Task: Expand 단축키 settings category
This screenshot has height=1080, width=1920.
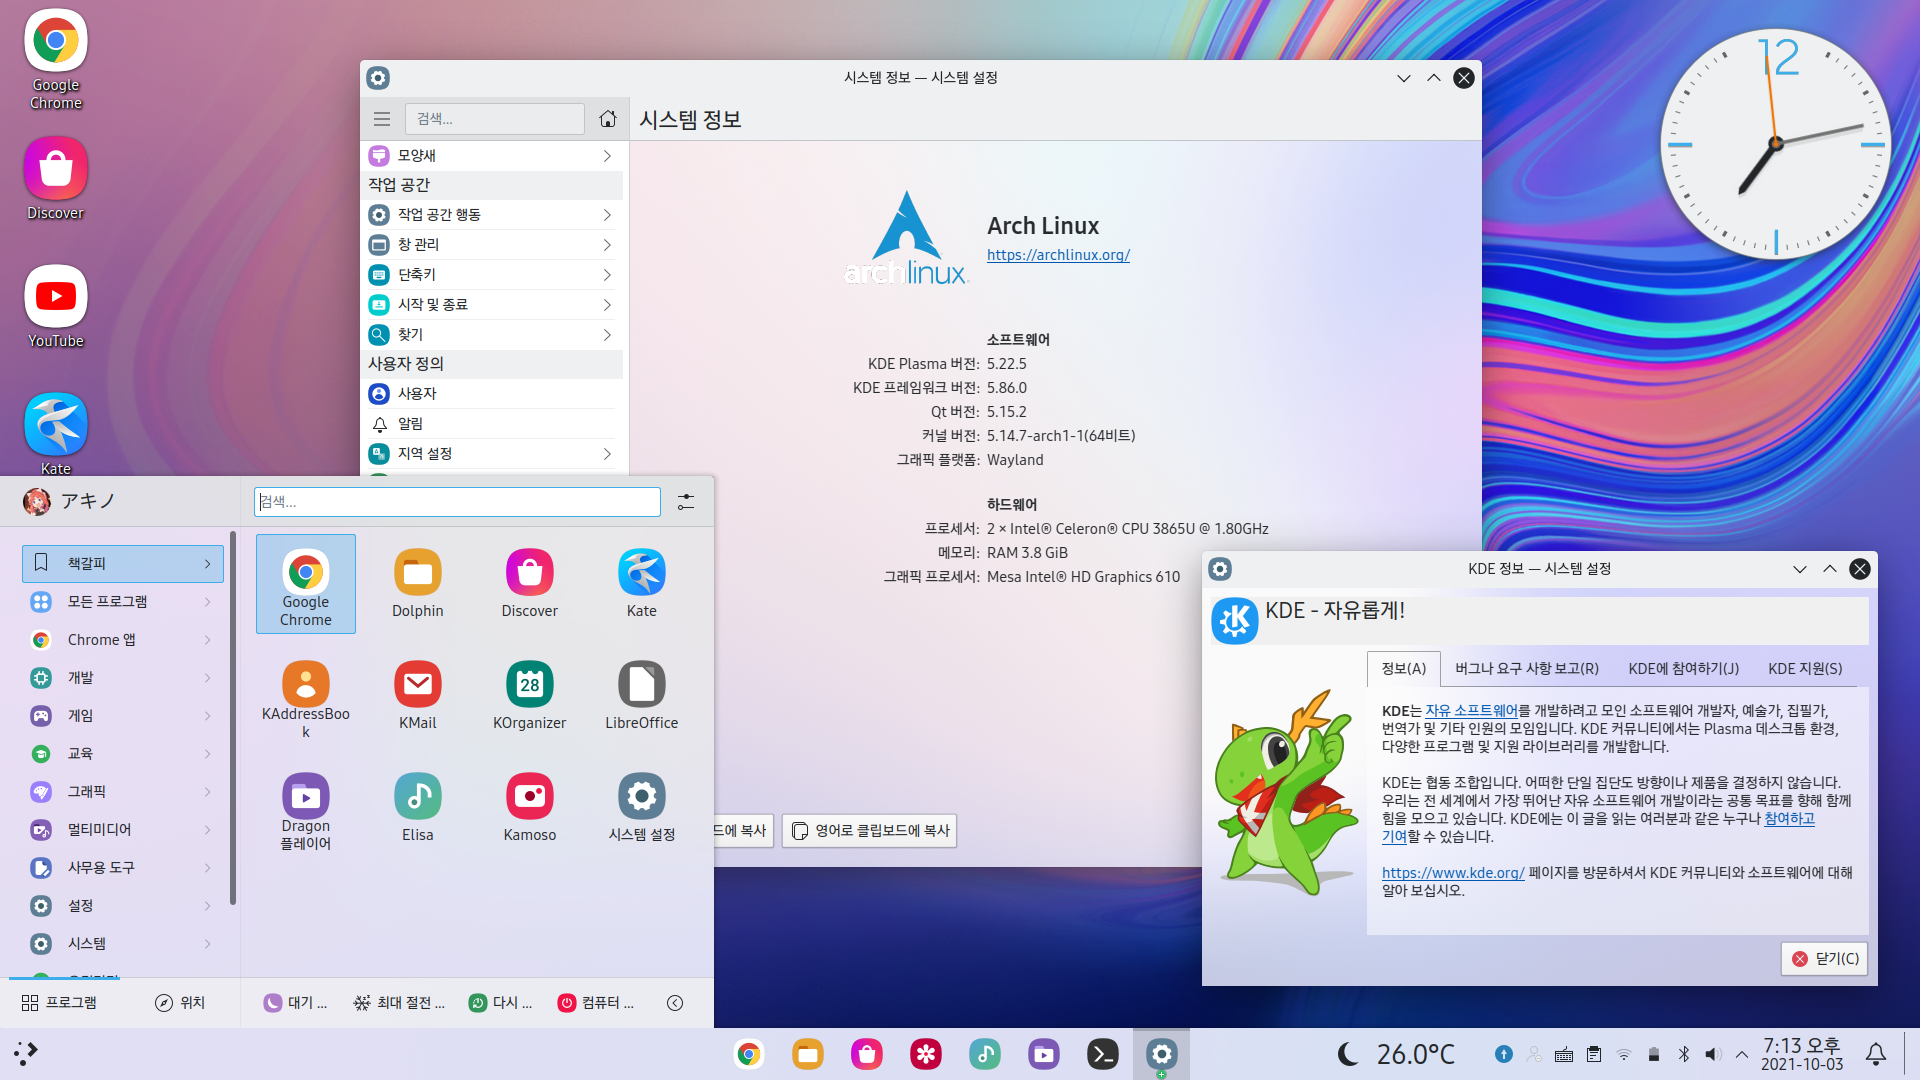Action: pos(494,275)
